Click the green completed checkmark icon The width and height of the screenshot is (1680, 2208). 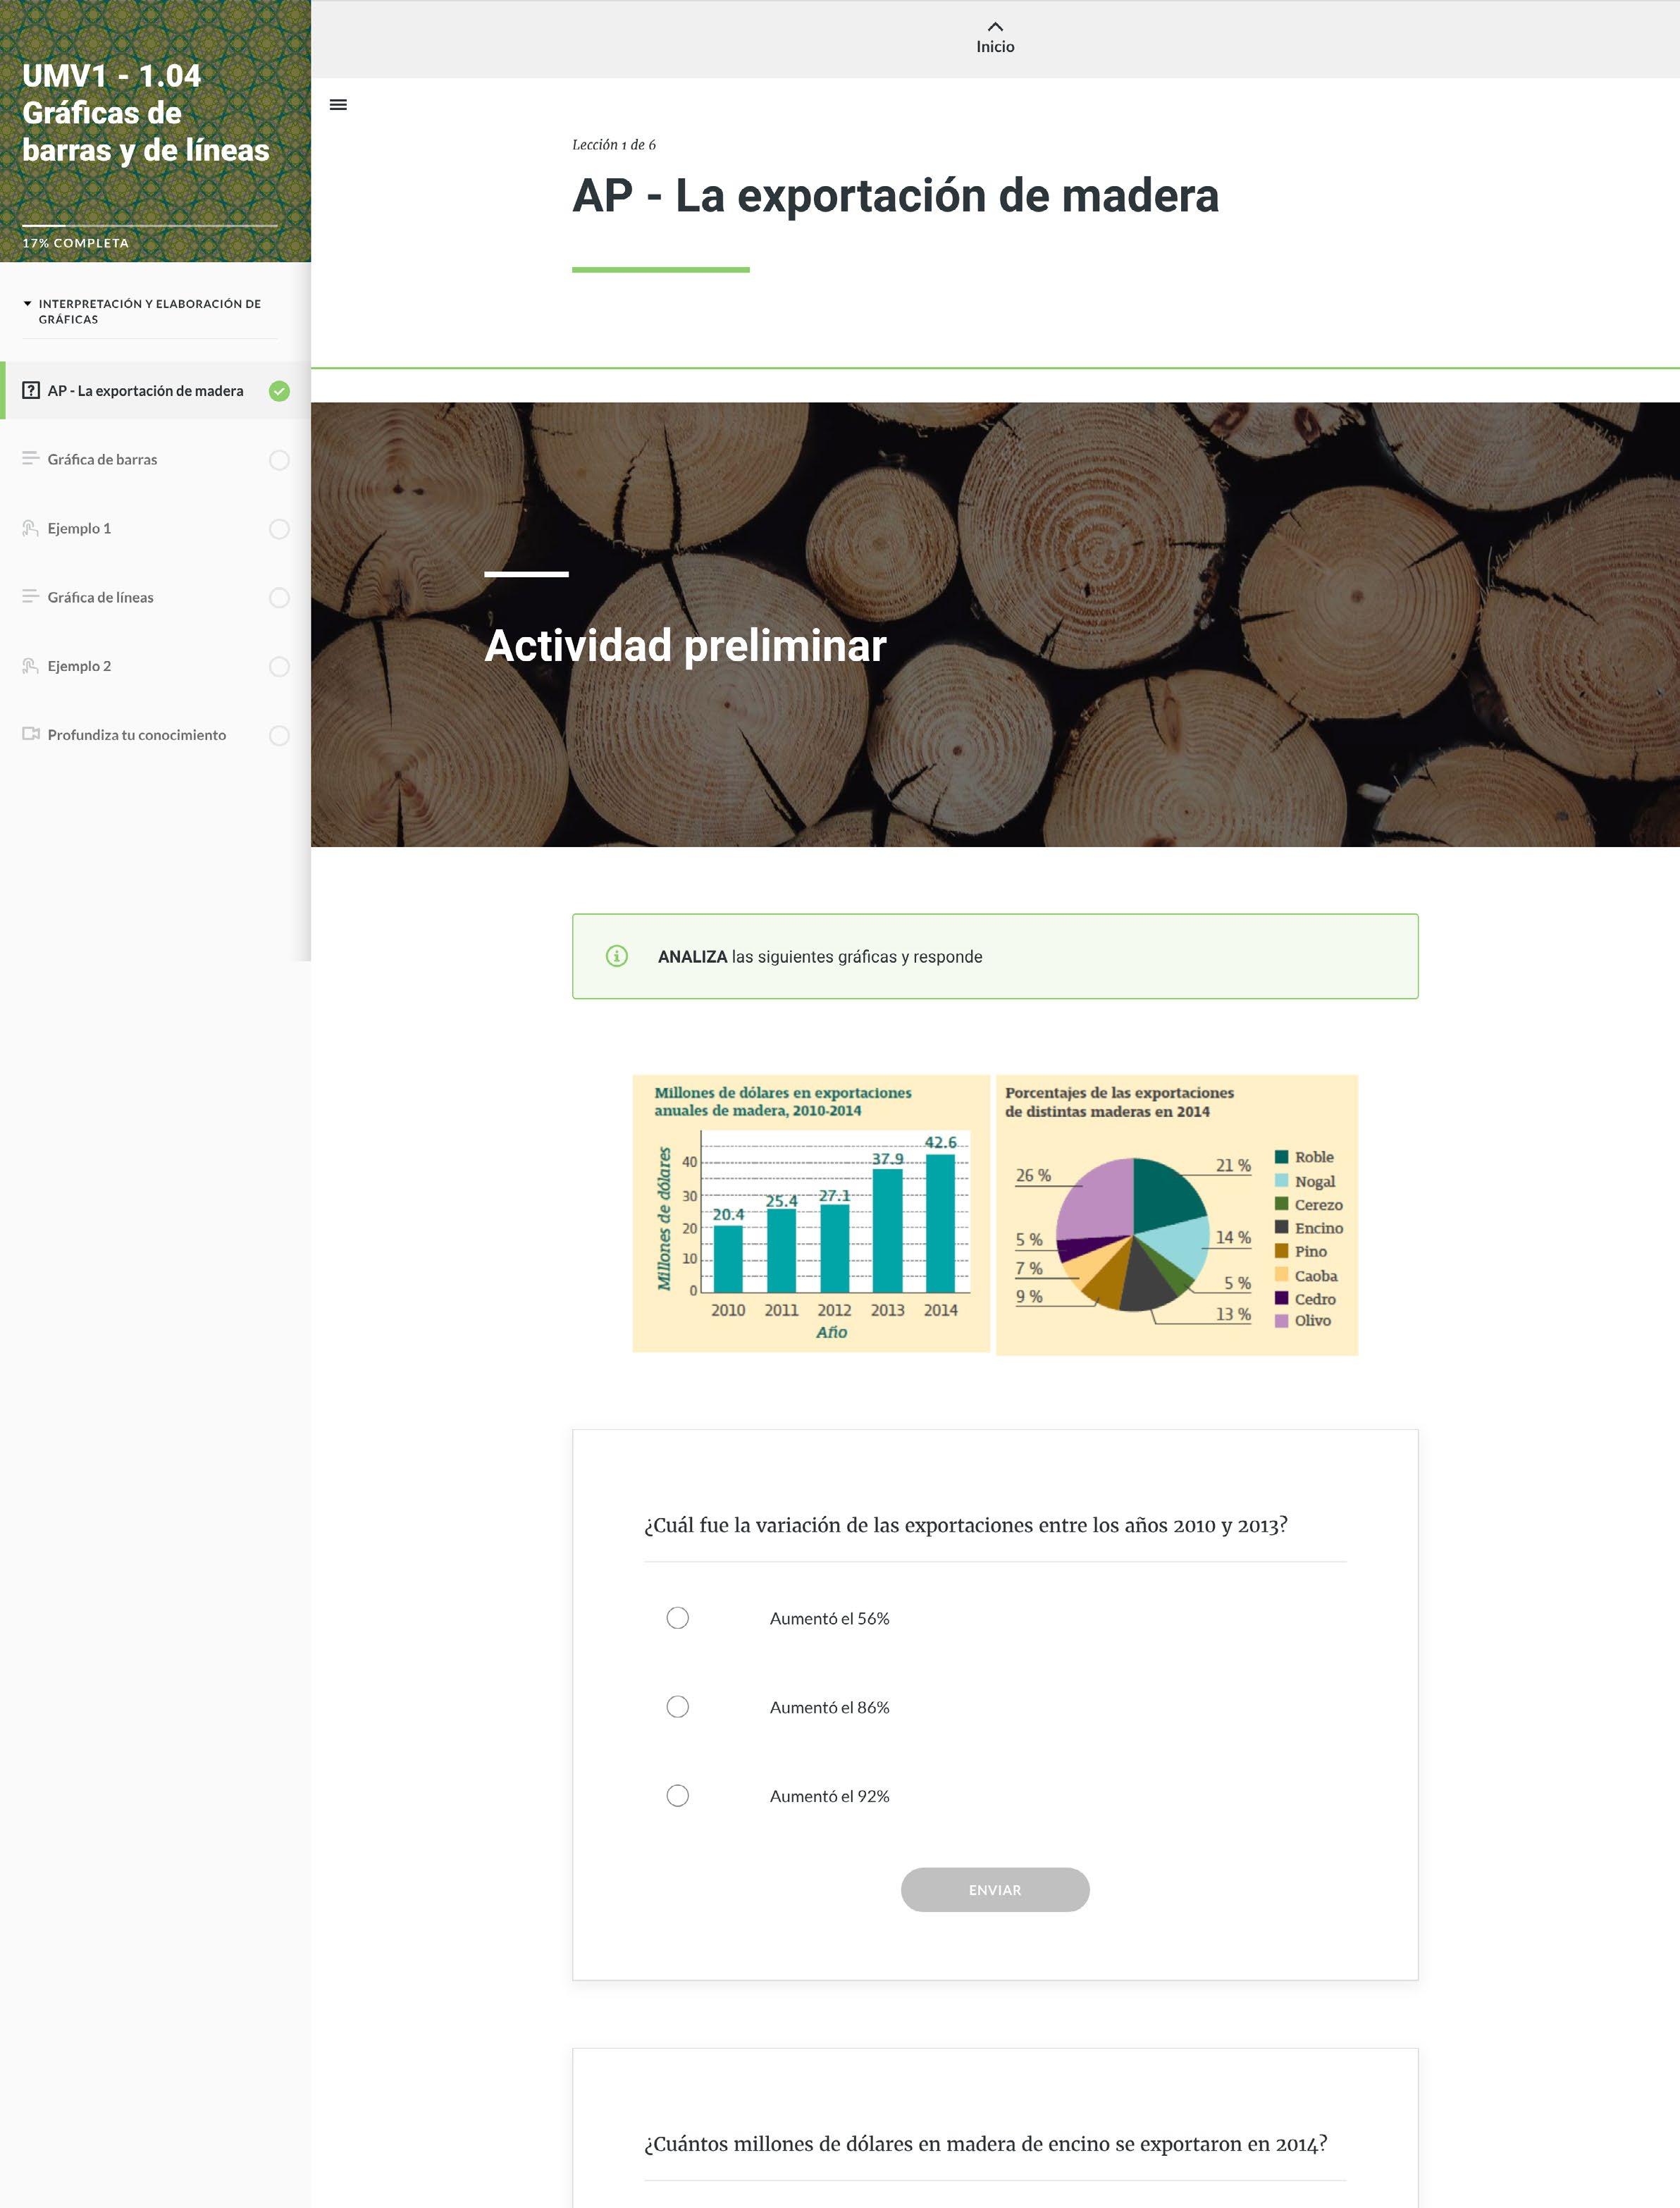[x=280, y=391]
